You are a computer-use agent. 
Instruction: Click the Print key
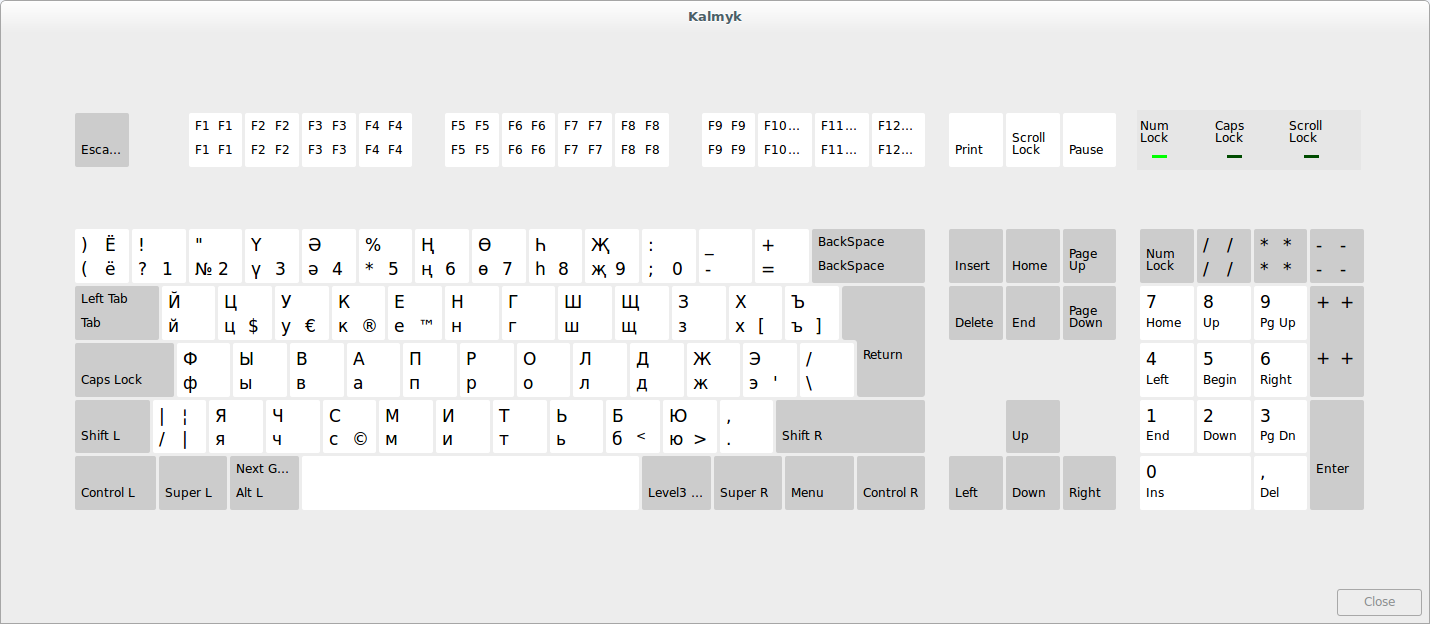[975, 140]
